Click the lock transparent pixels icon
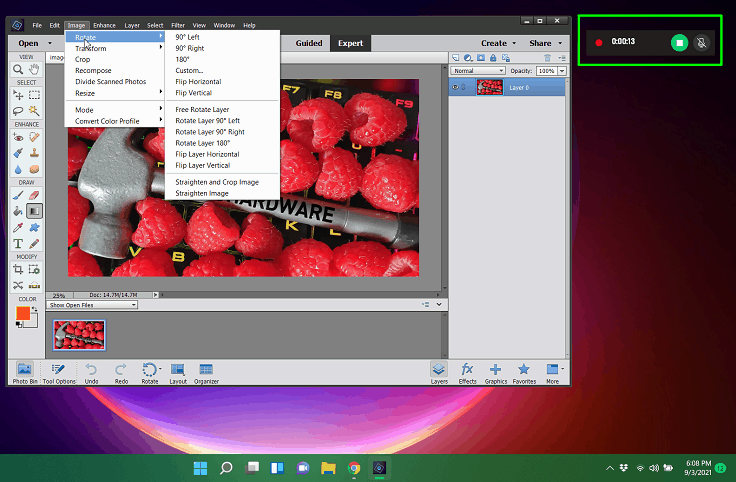Screen dimensions: 736x482 coord(506,58)
